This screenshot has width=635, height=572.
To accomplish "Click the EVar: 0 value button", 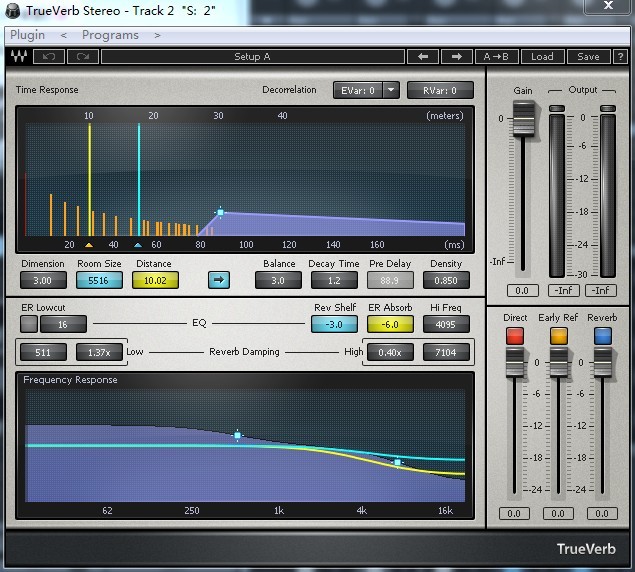I will coord(358,90).
